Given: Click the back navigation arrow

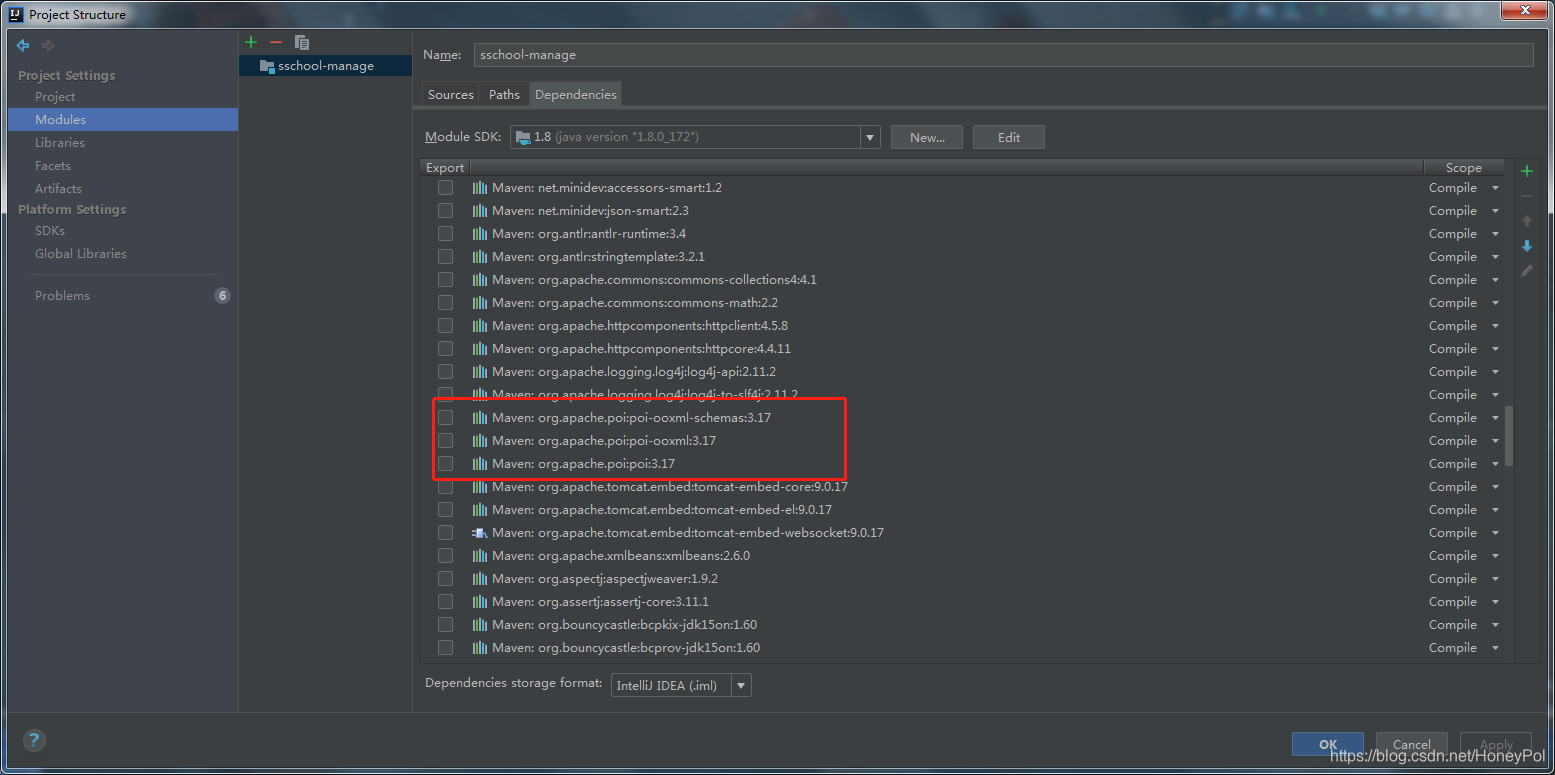Looking at the screenshot, I should [23, 46].
